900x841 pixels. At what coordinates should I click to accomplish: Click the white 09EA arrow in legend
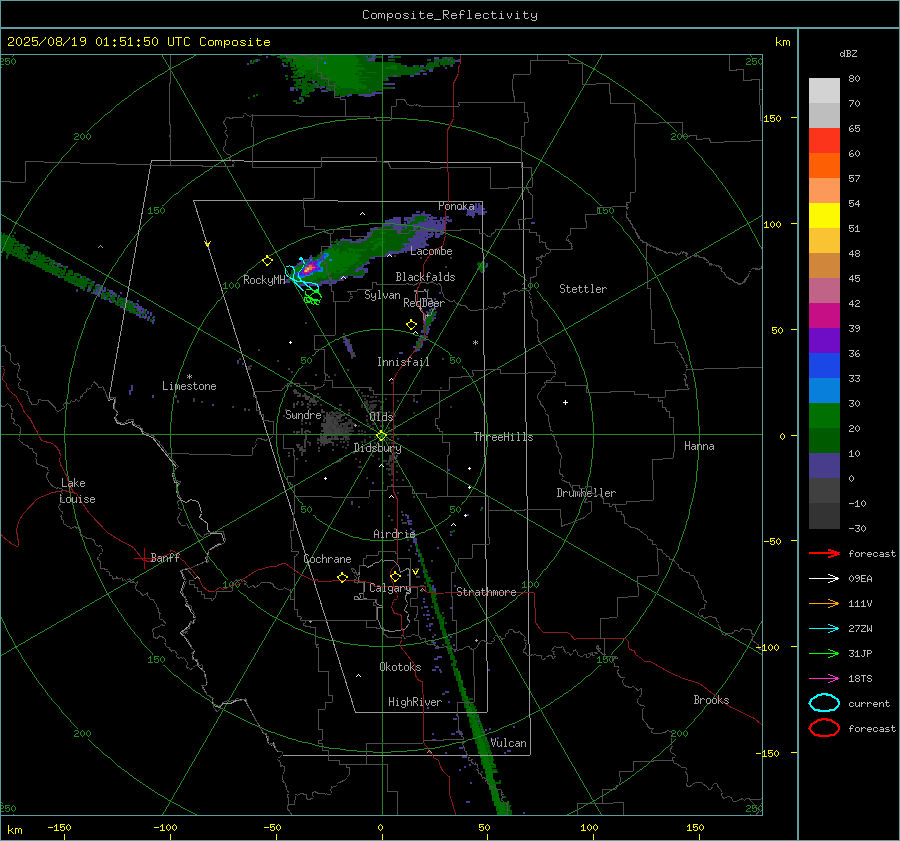click(824, 578)
